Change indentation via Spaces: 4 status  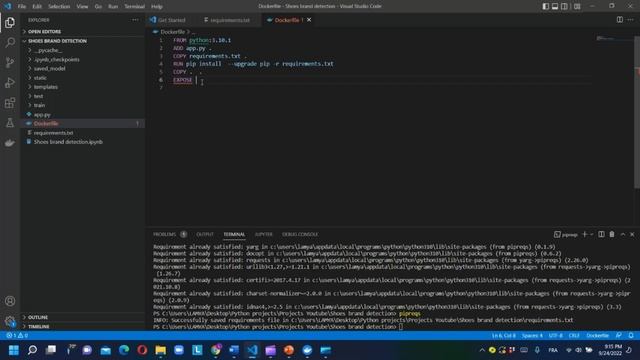pos(532,336)
